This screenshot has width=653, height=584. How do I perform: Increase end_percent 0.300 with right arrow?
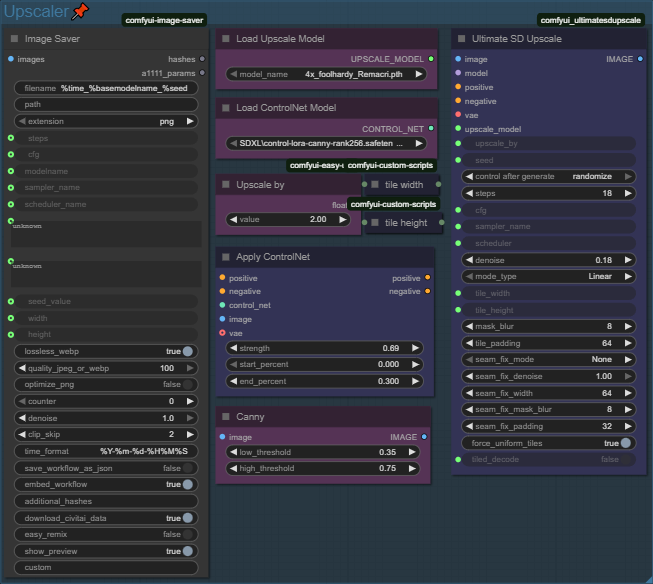point(415,381)
